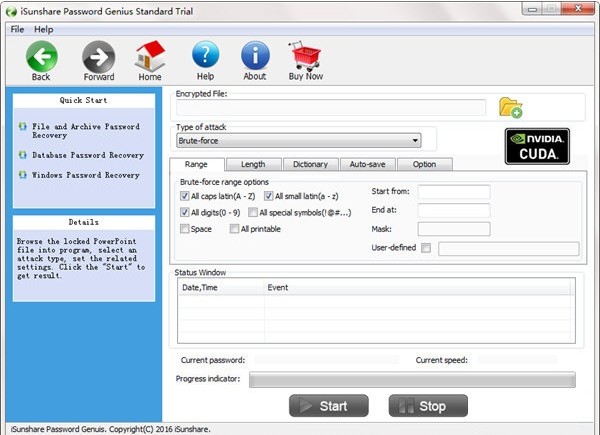
Task: Click the Start from input field
Action: [454, 192]
